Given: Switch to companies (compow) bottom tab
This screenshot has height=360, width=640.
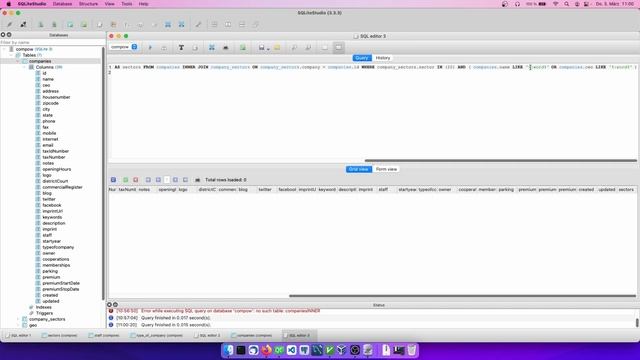Looking at the screenshot, I should (251, 336).
